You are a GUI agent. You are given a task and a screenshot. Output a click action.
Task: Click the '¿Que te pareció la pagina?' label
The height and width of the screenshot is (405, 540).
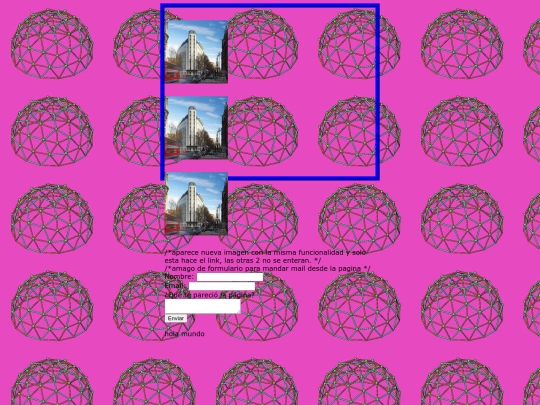pyautogui.click(x=209, y=295)
